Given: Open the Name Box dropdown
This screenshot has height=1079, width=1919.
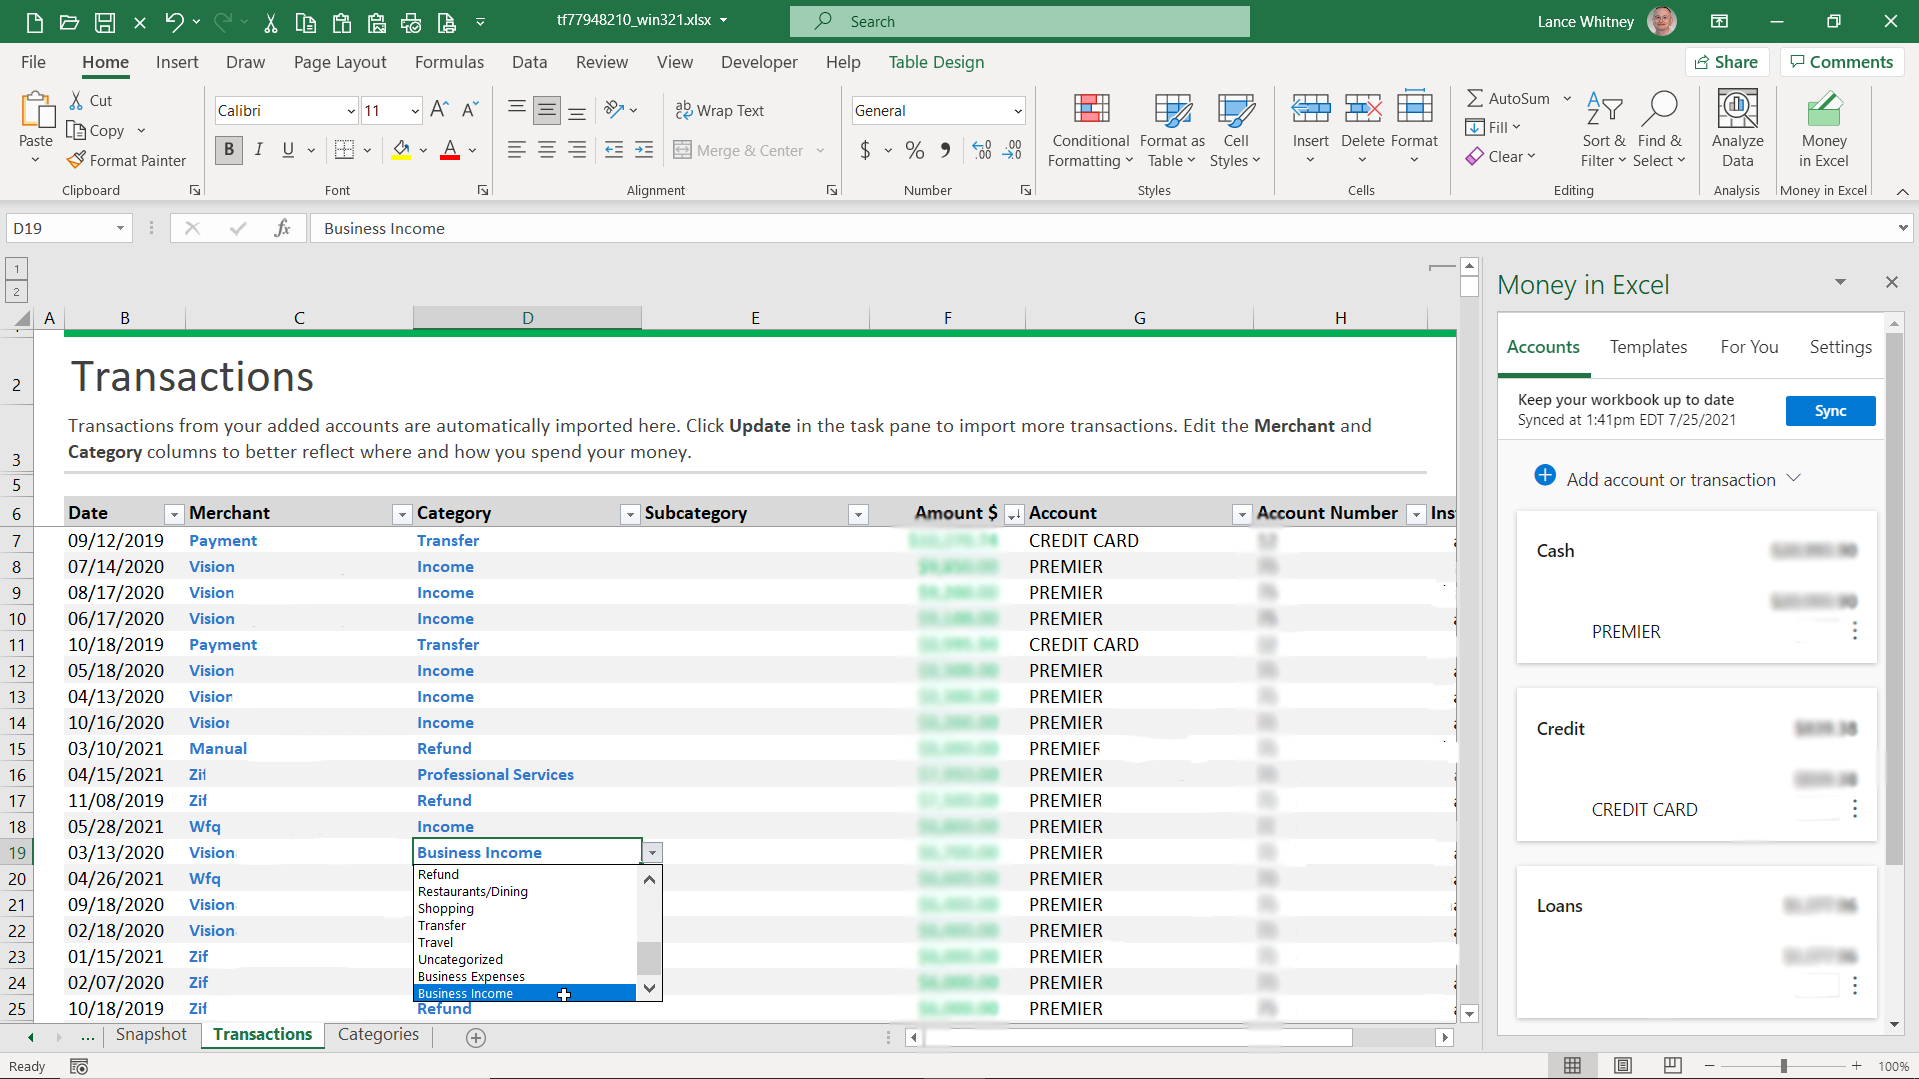Looking at the screenshot, I should 120,228.
